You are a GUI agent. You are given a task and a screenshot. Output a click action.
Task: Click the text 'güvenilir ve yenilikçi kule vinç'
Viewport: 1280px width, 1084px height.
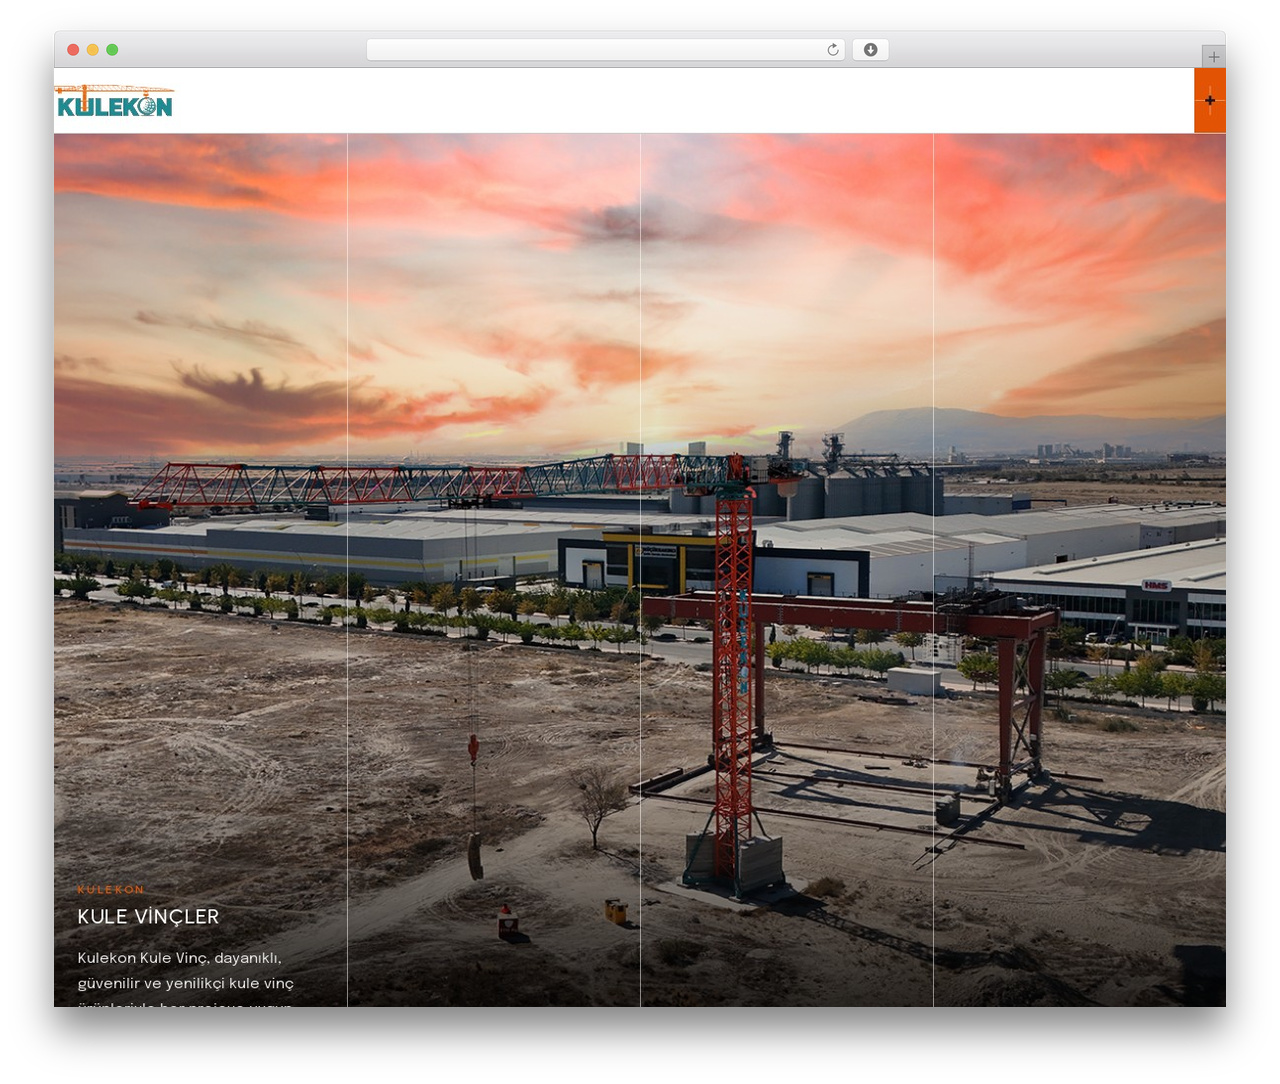point(186,983)
